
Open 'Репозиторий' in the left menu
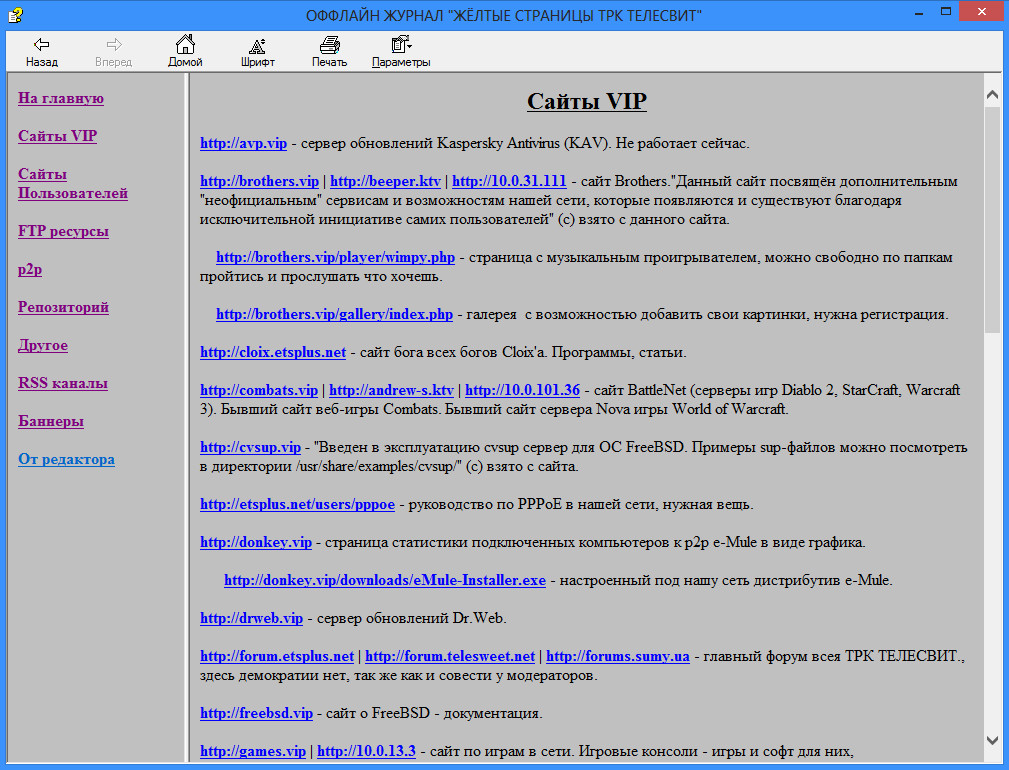[63, 307]
